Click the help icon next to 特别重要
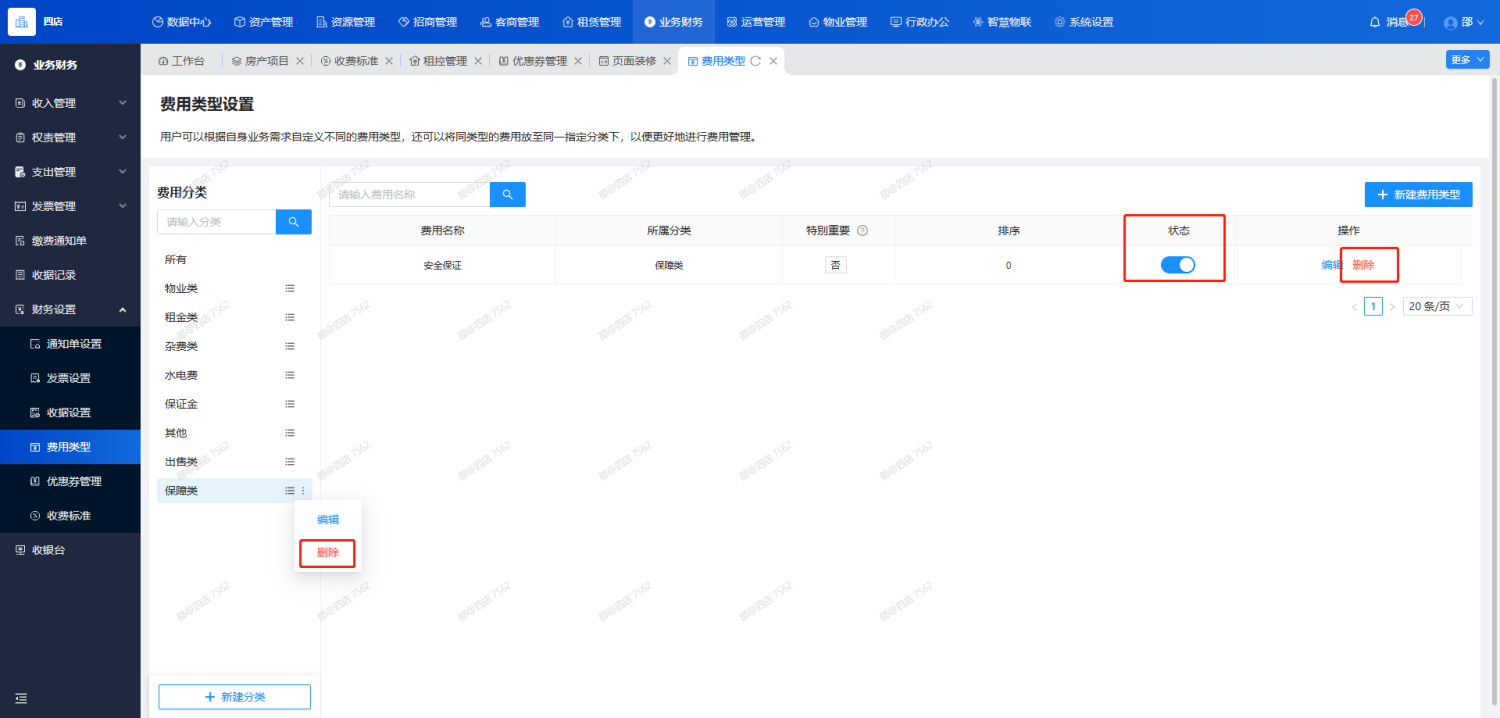1500x718 pixels. click(x=862, y=231)
